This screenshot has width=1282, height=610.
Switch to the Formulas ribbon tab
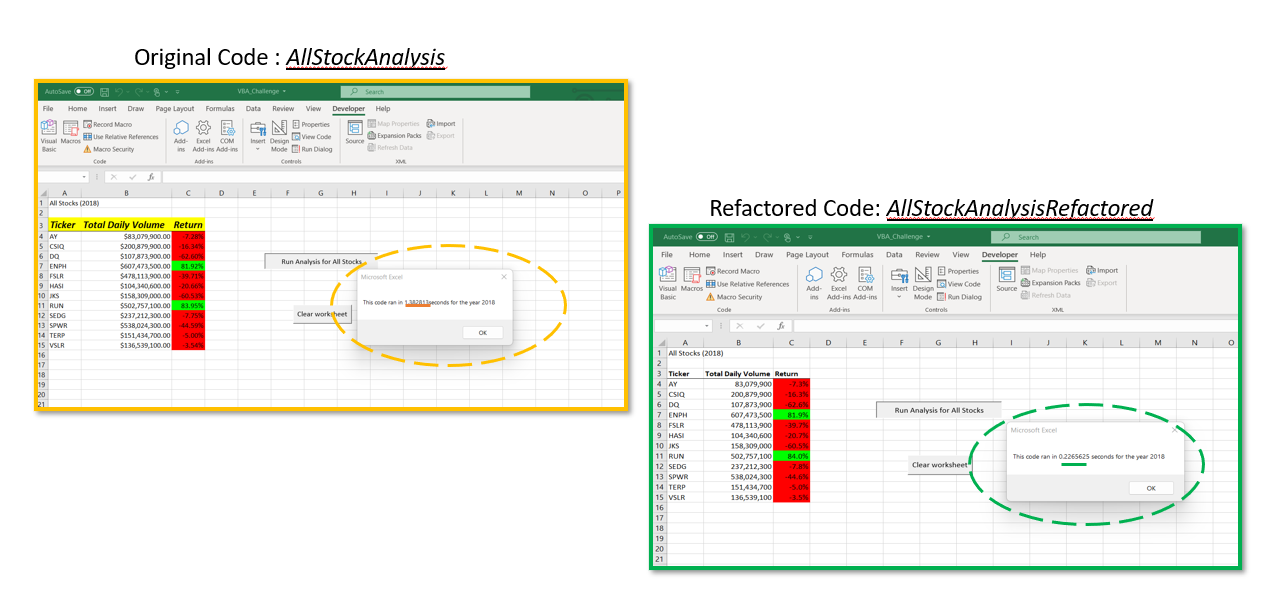pyautogui.click(x=220, y=109)
